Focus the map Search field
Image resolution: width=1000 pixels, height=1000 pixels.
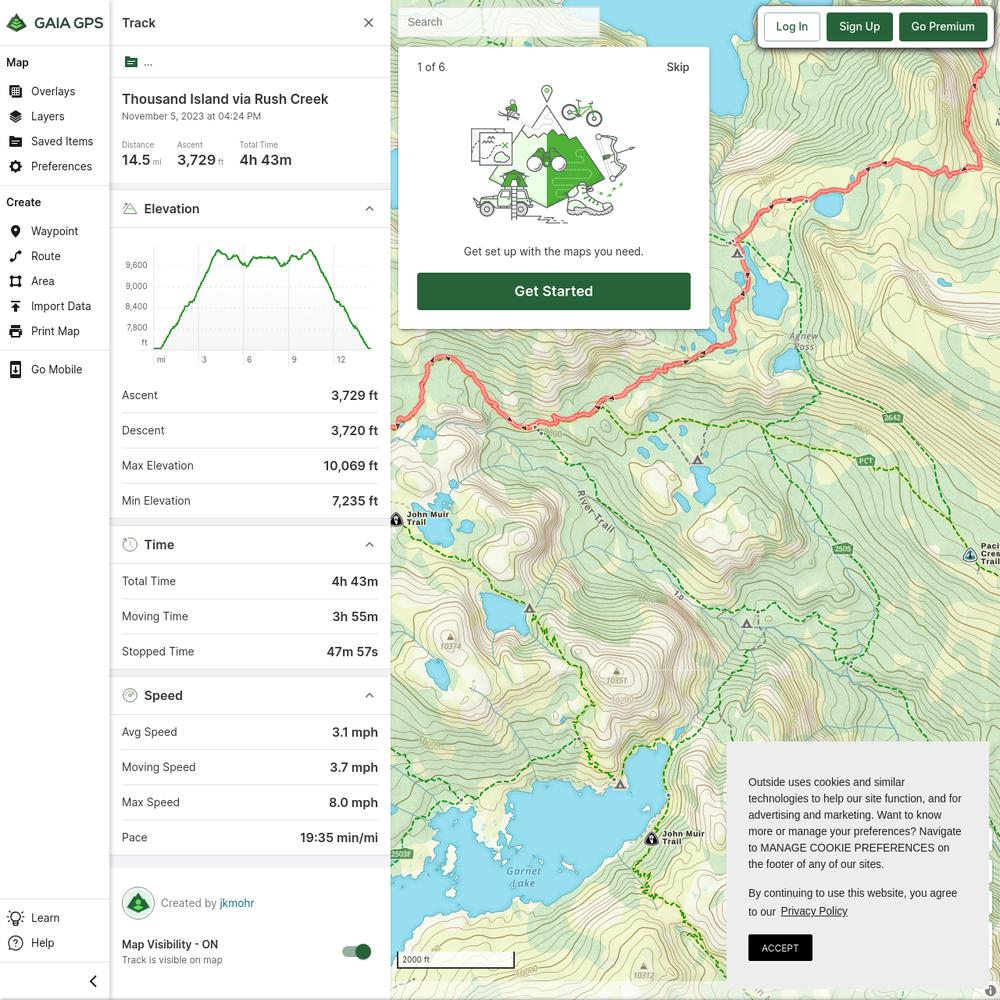coord(499,22)
